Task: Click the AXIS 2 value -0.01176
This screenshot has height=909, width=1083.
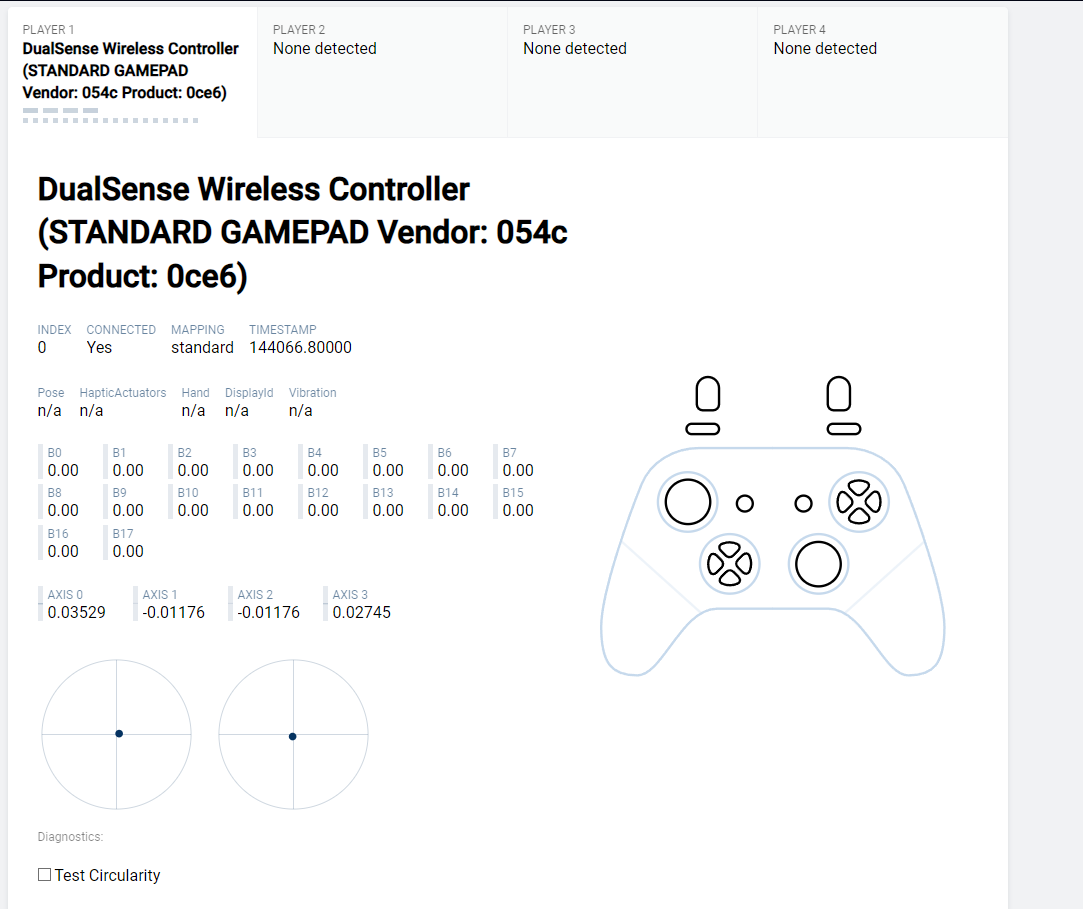Action: click(268, 613)
